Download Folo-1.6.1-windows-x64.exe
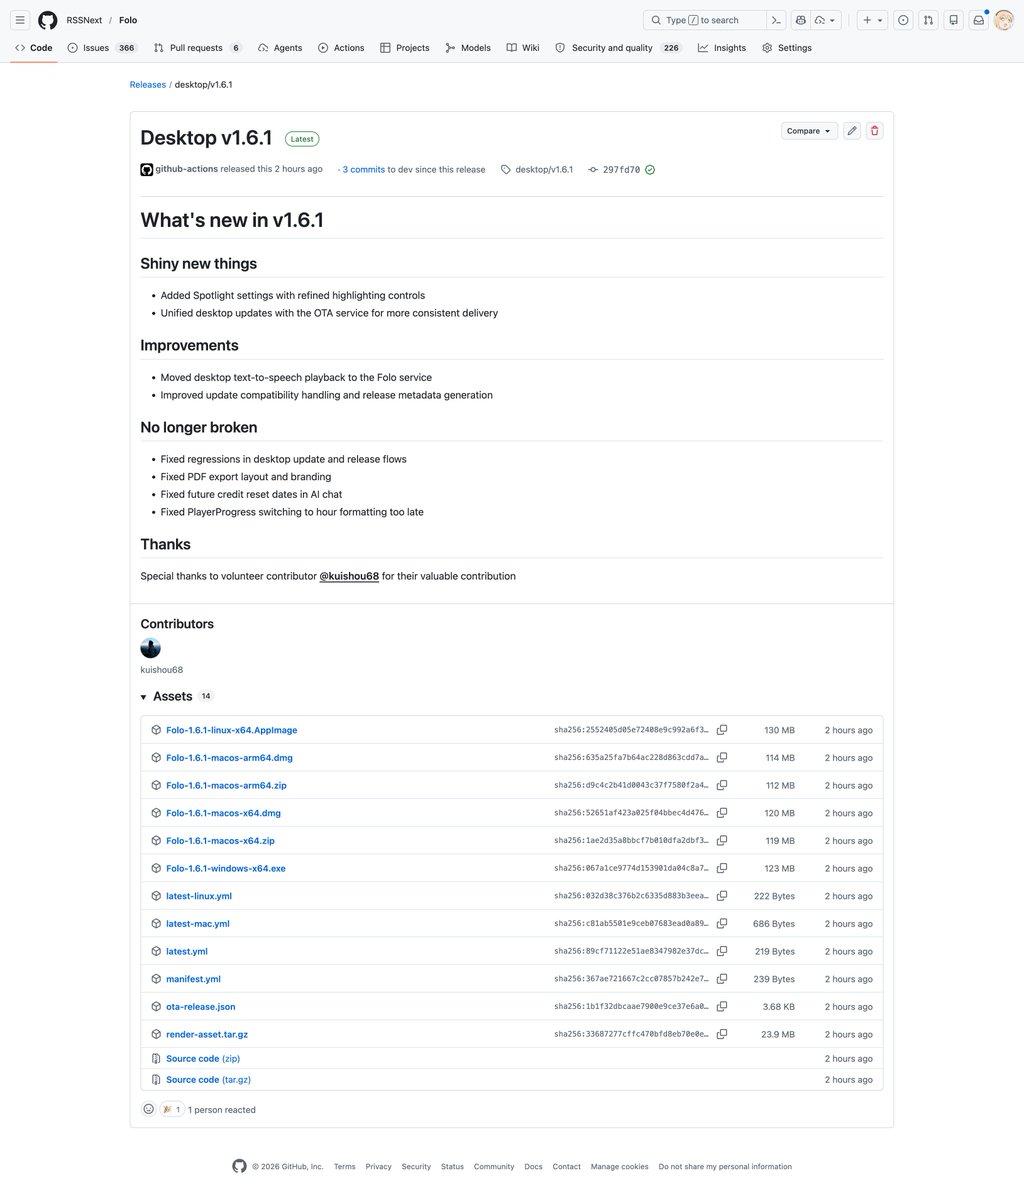Screen dimensions: 1024x1200 [x=226, y=869]
